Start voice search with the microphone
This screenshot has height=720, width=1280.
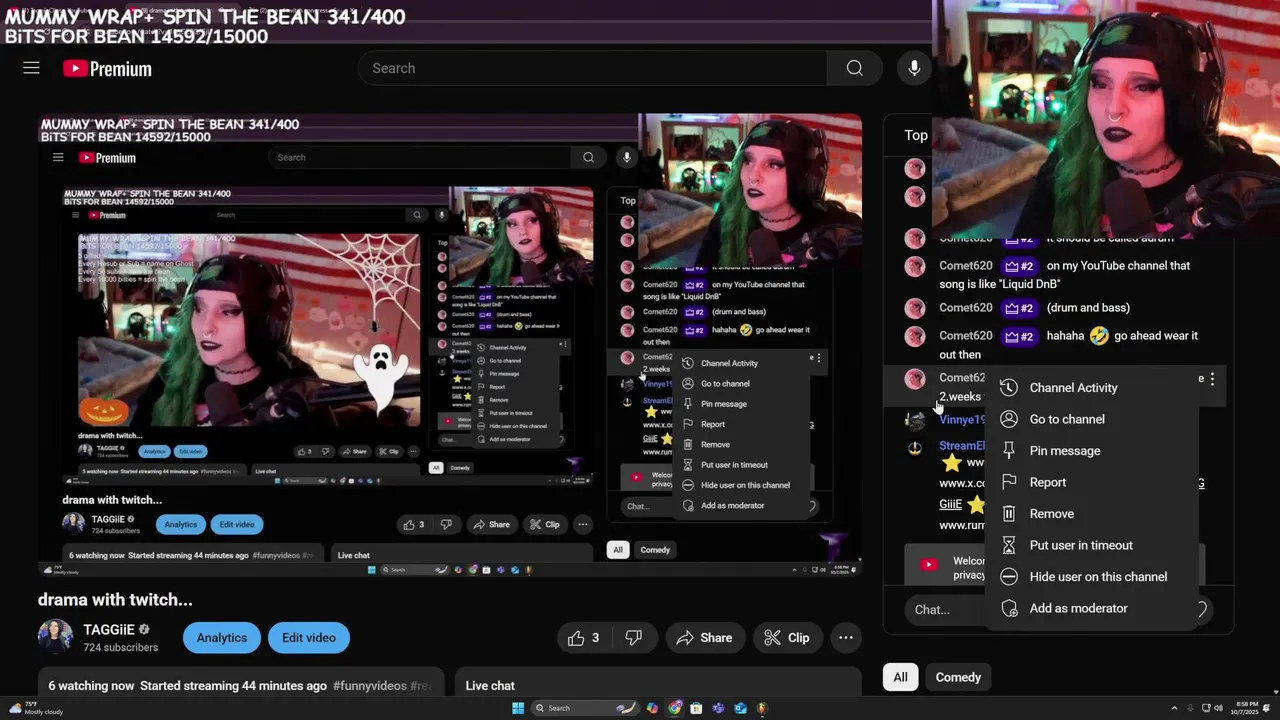coord(914,68)
